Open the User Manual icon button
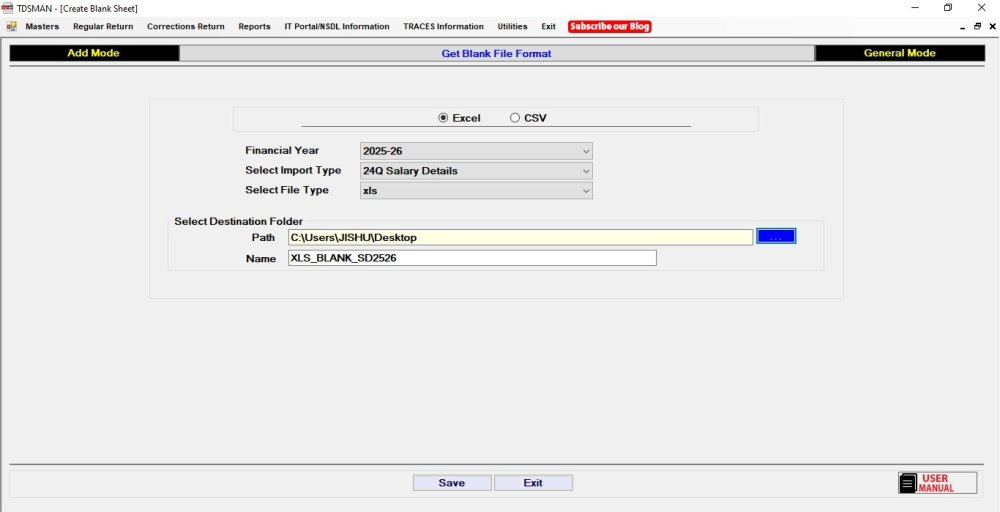 click(938, 483)
